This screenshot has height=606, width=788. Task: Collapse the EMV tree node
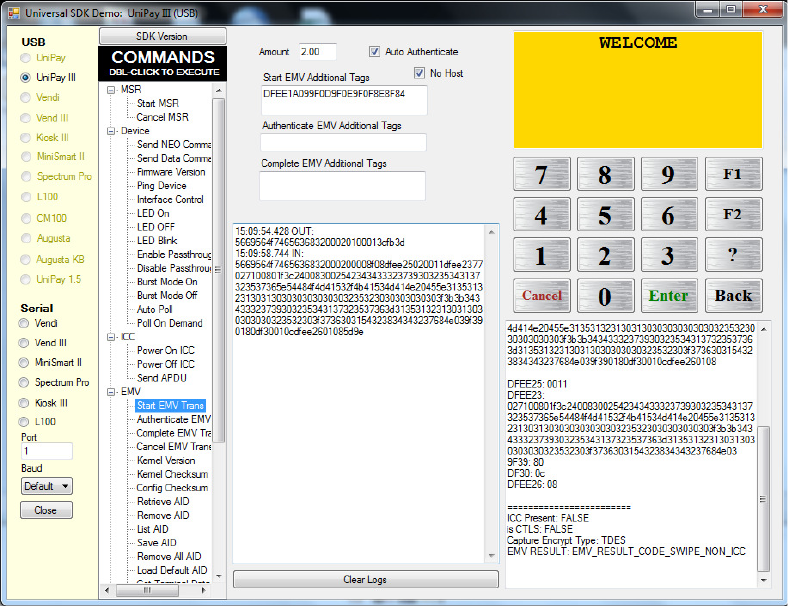[x=111, y=392]
